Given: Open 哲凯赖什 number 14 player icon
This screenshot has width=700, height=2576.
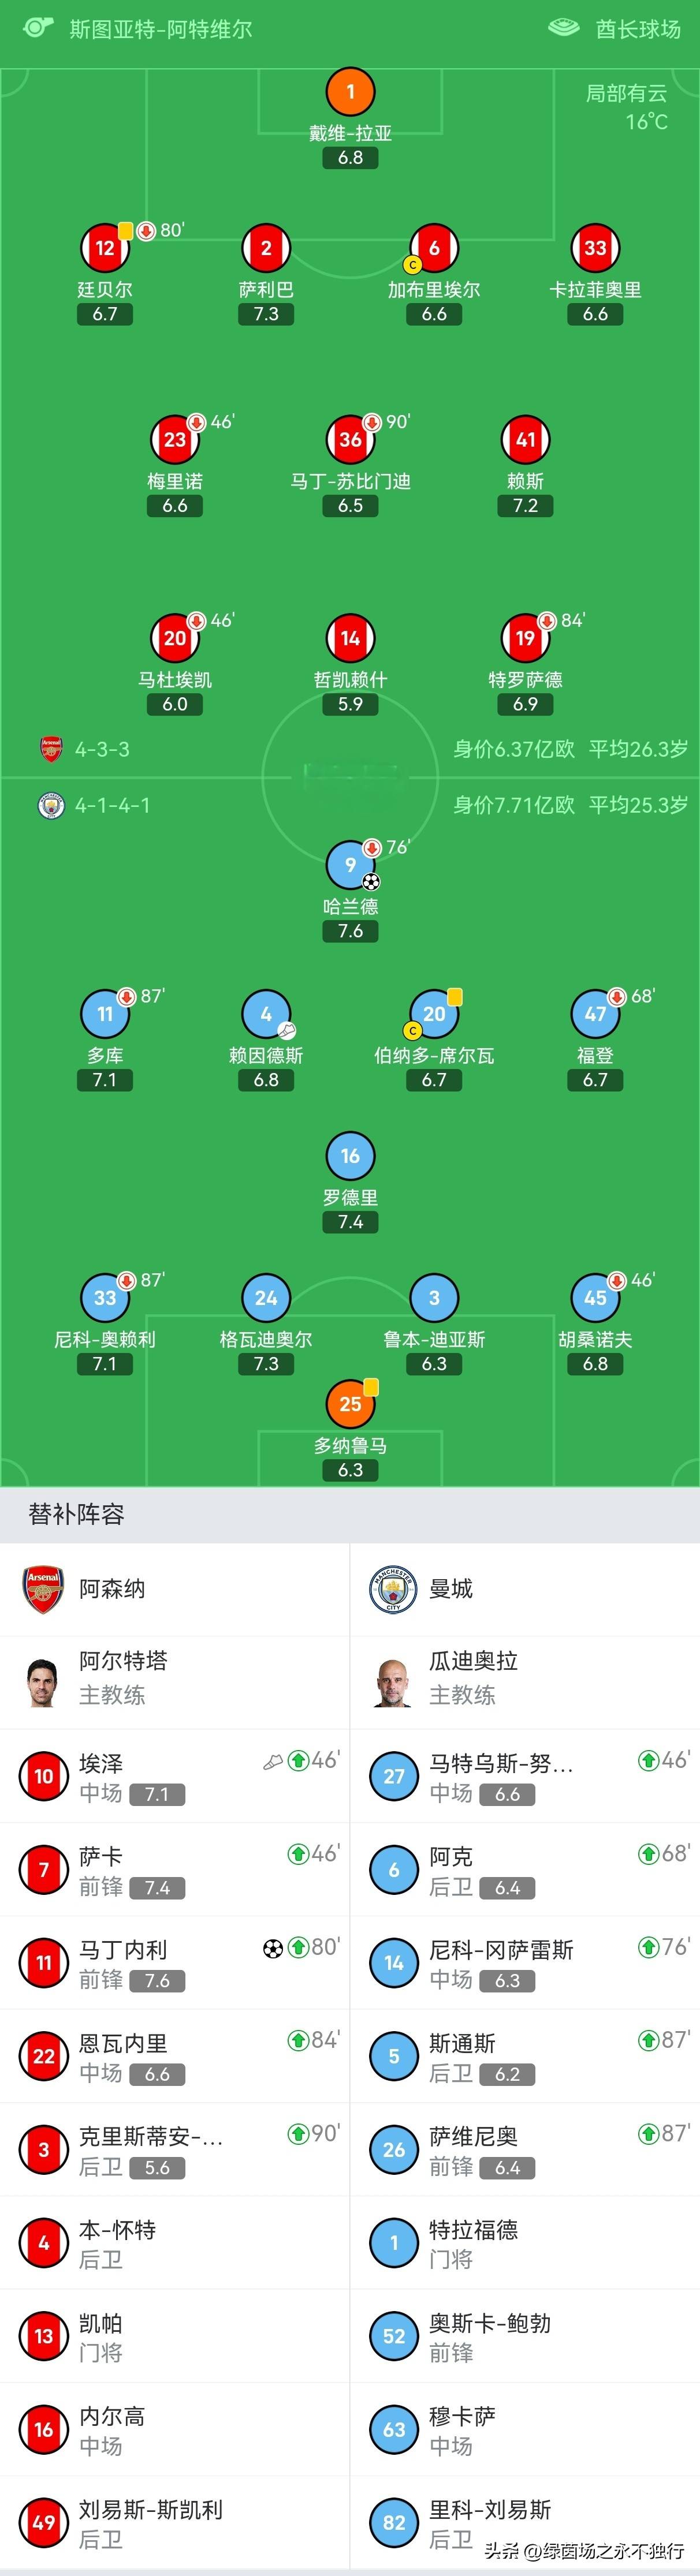Looking at the screenshot, I should pos(350,638).
